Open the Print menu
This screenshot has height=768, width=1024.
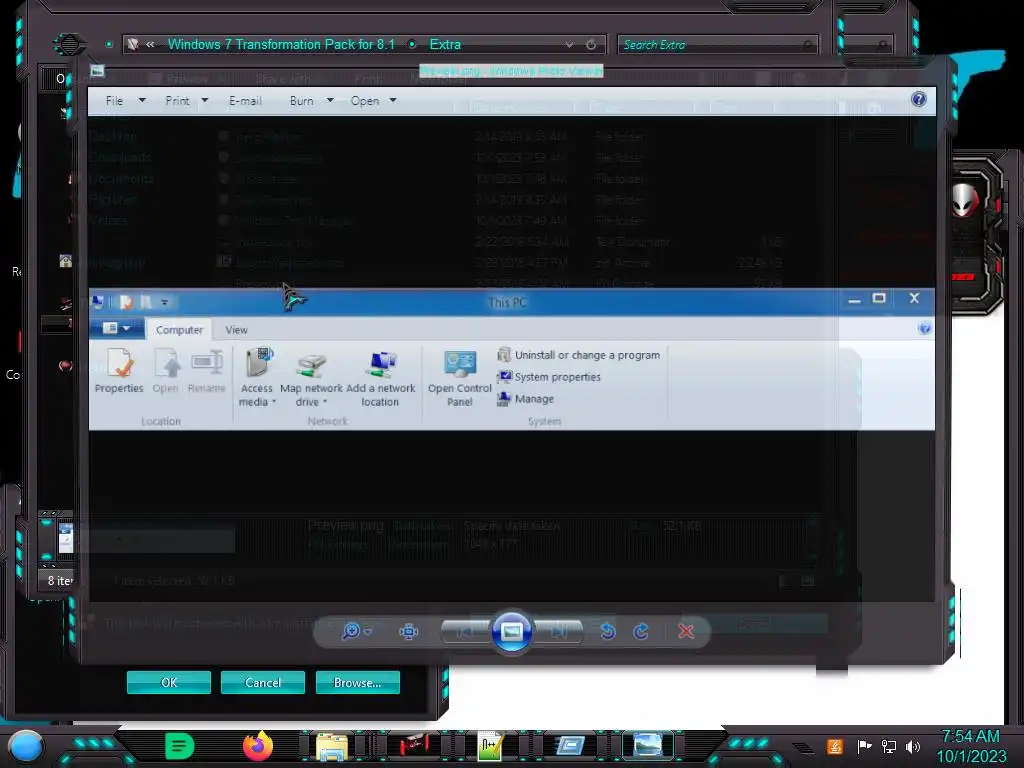(x=177, y=101)
